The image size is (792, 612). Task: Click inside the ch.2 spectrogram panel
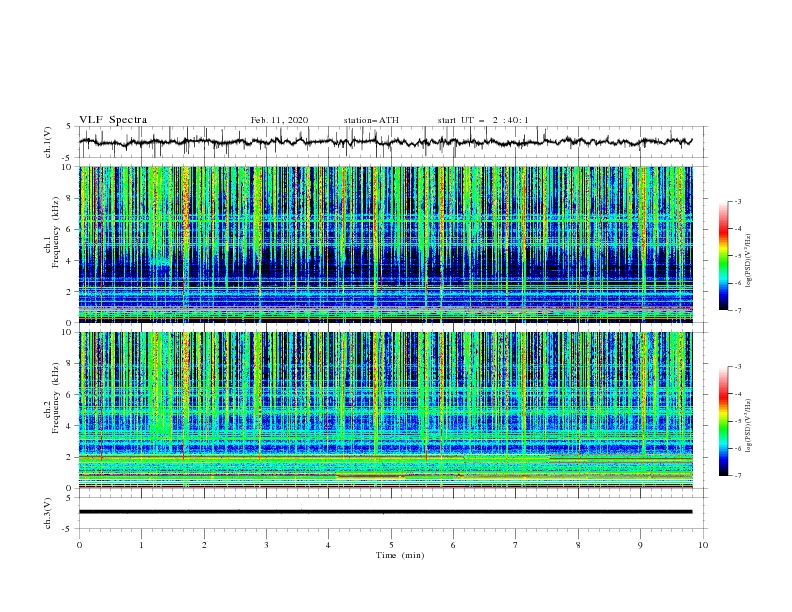(386, 410)
